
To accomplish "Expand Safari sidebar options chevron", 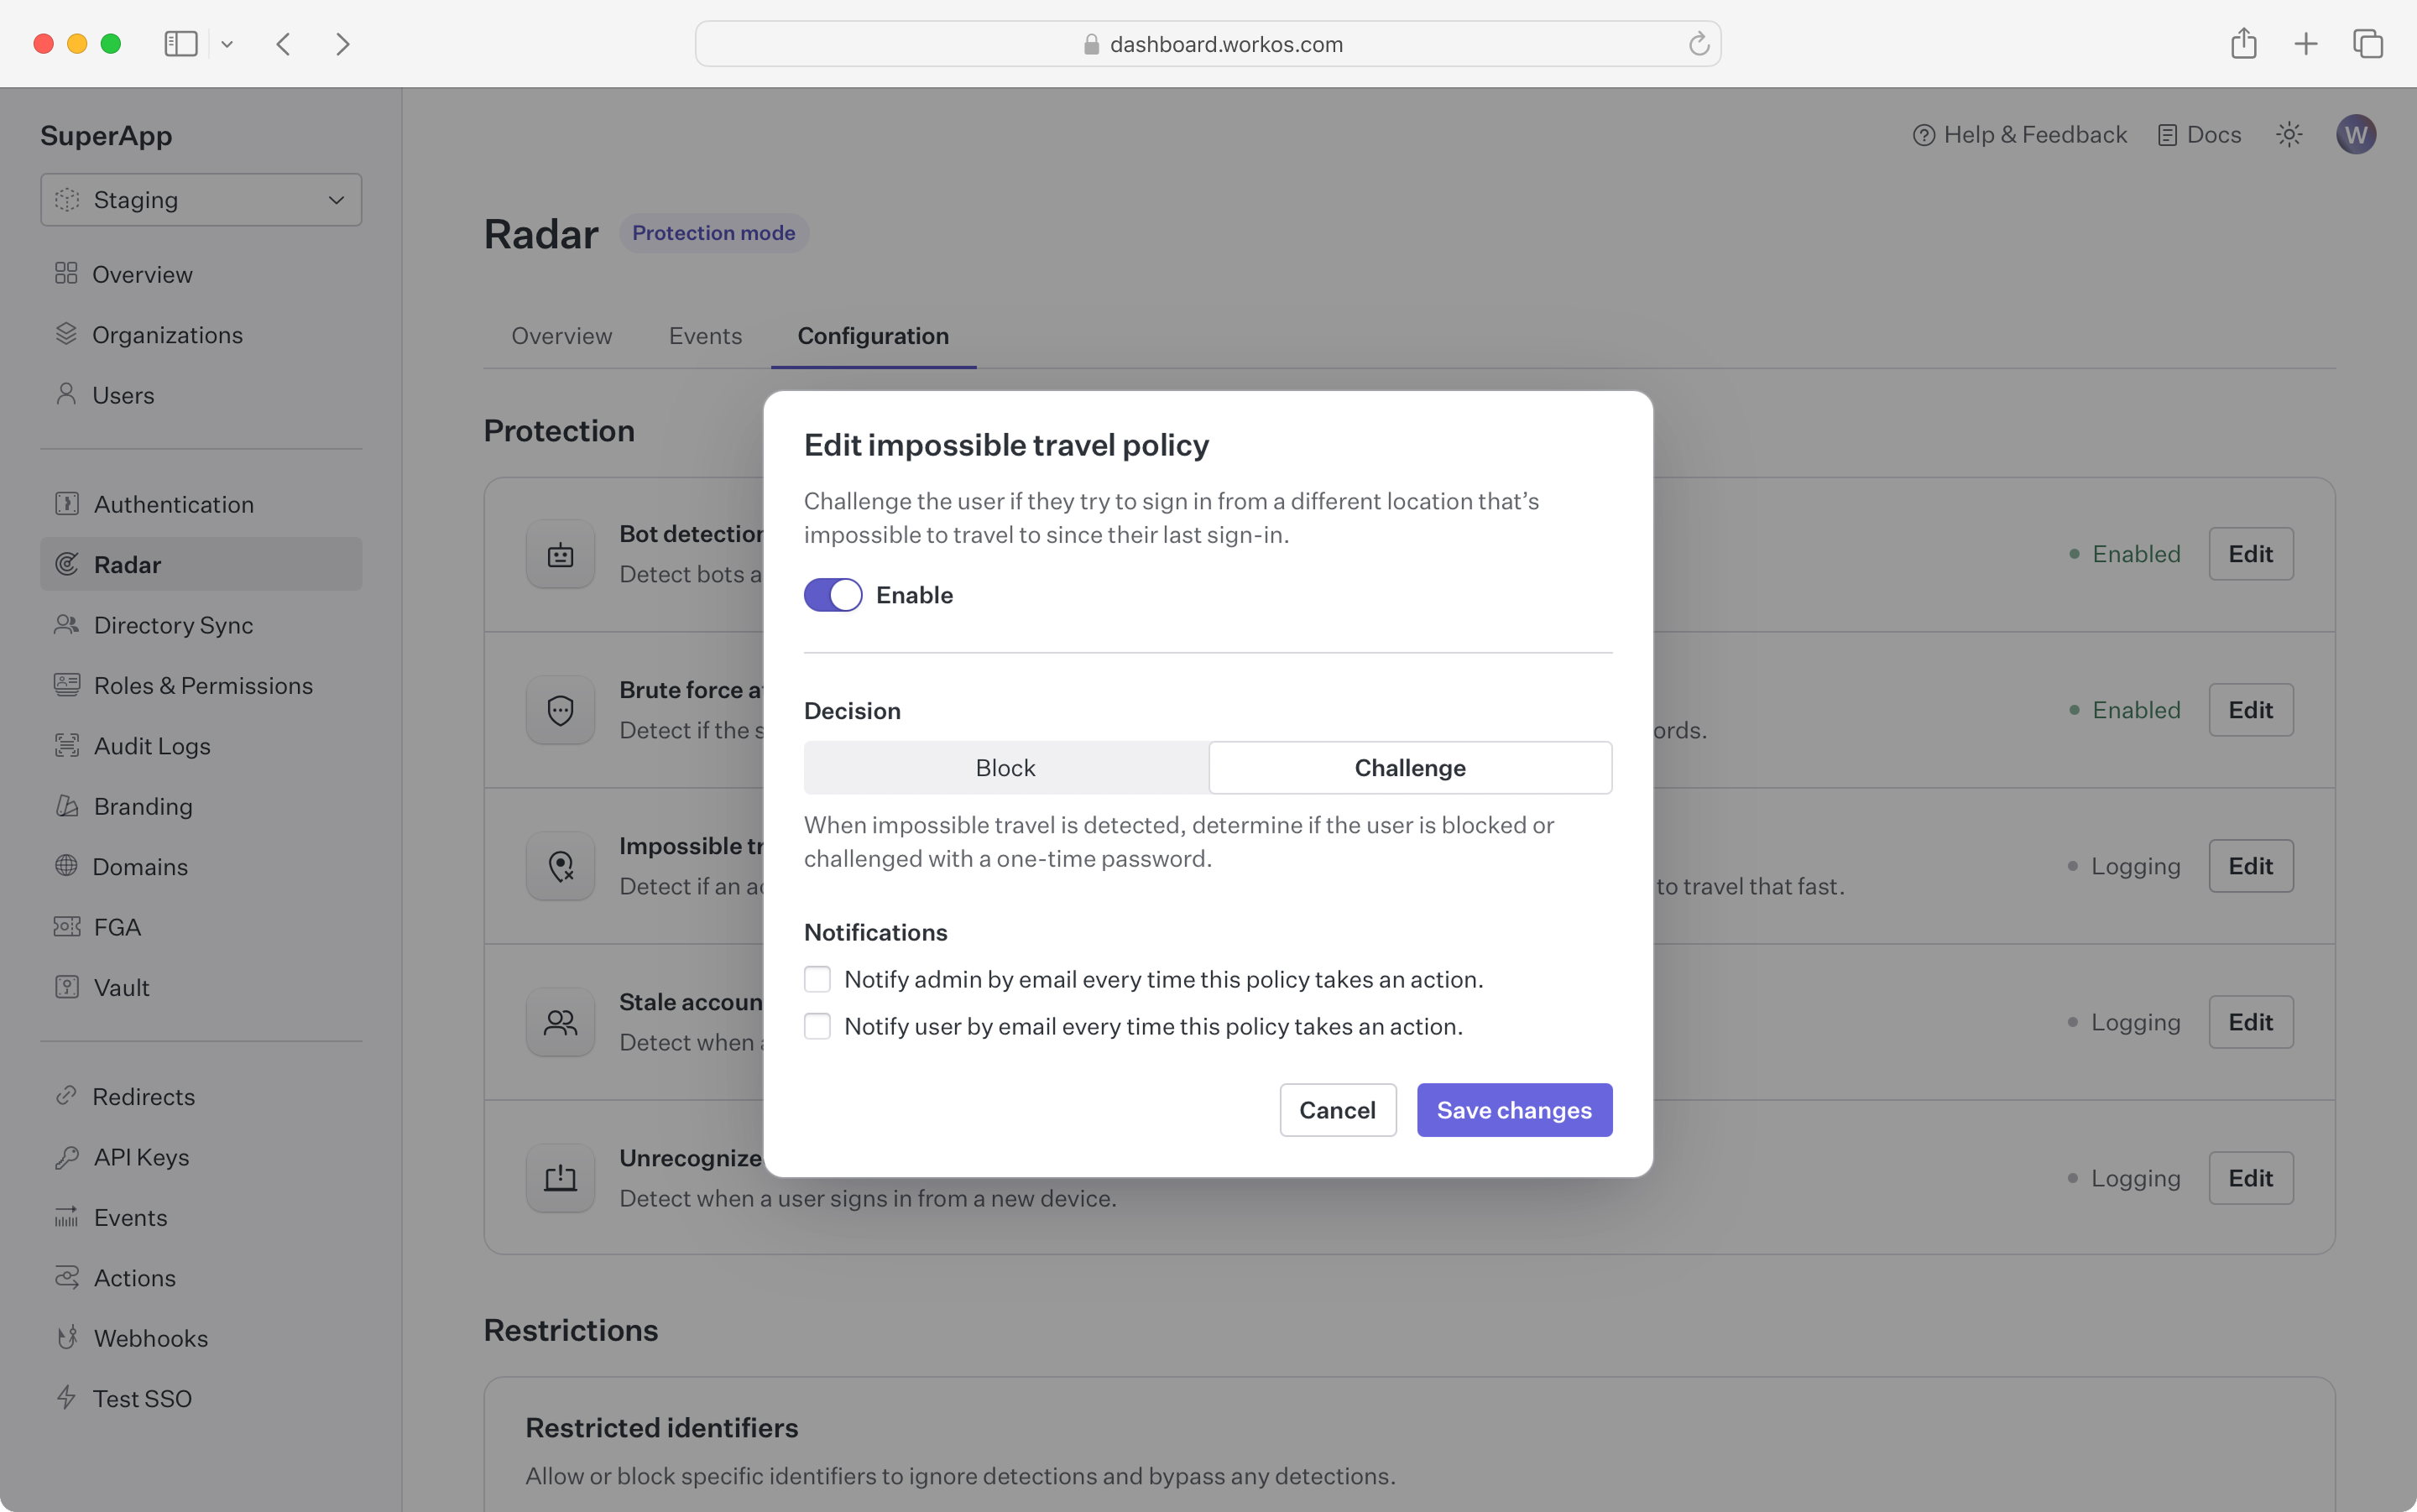I will [x=227, y=44].
